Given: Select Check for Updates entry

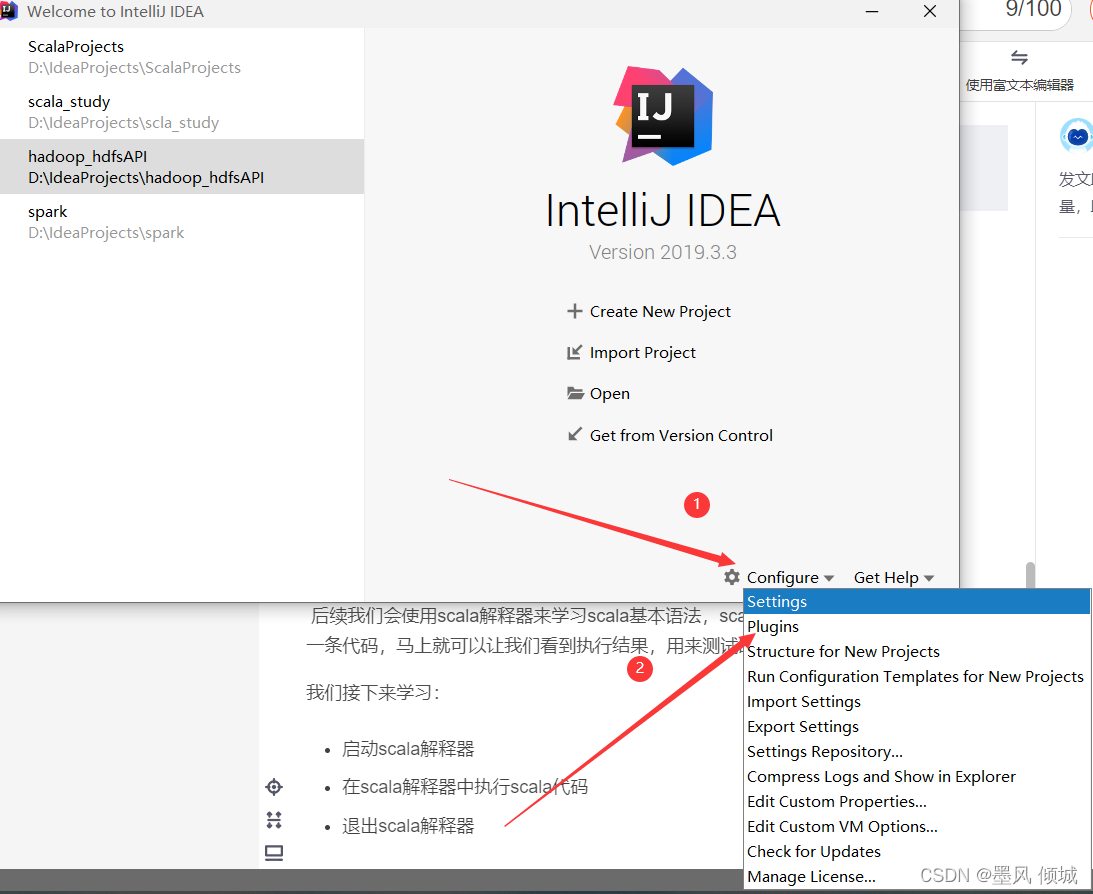Looking at the screenshot, I should tap(917, 852).
